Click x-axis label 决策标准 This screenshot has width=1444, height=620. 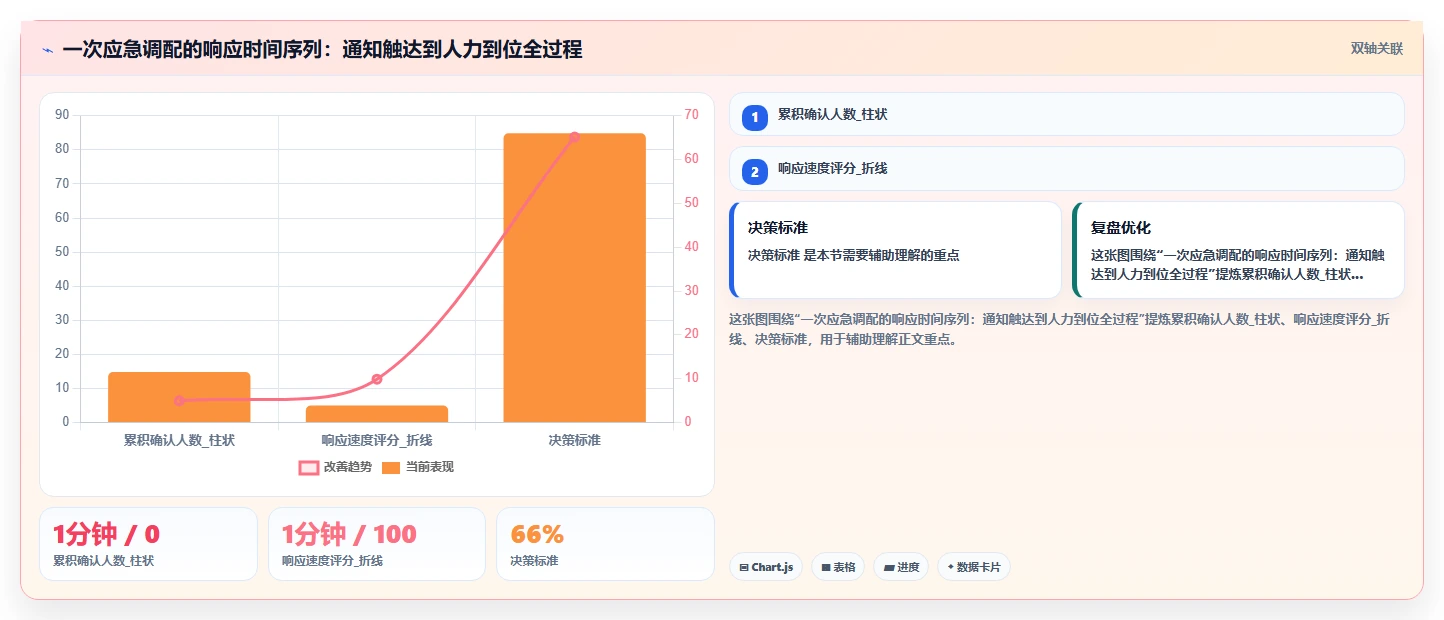click(574, 440)
